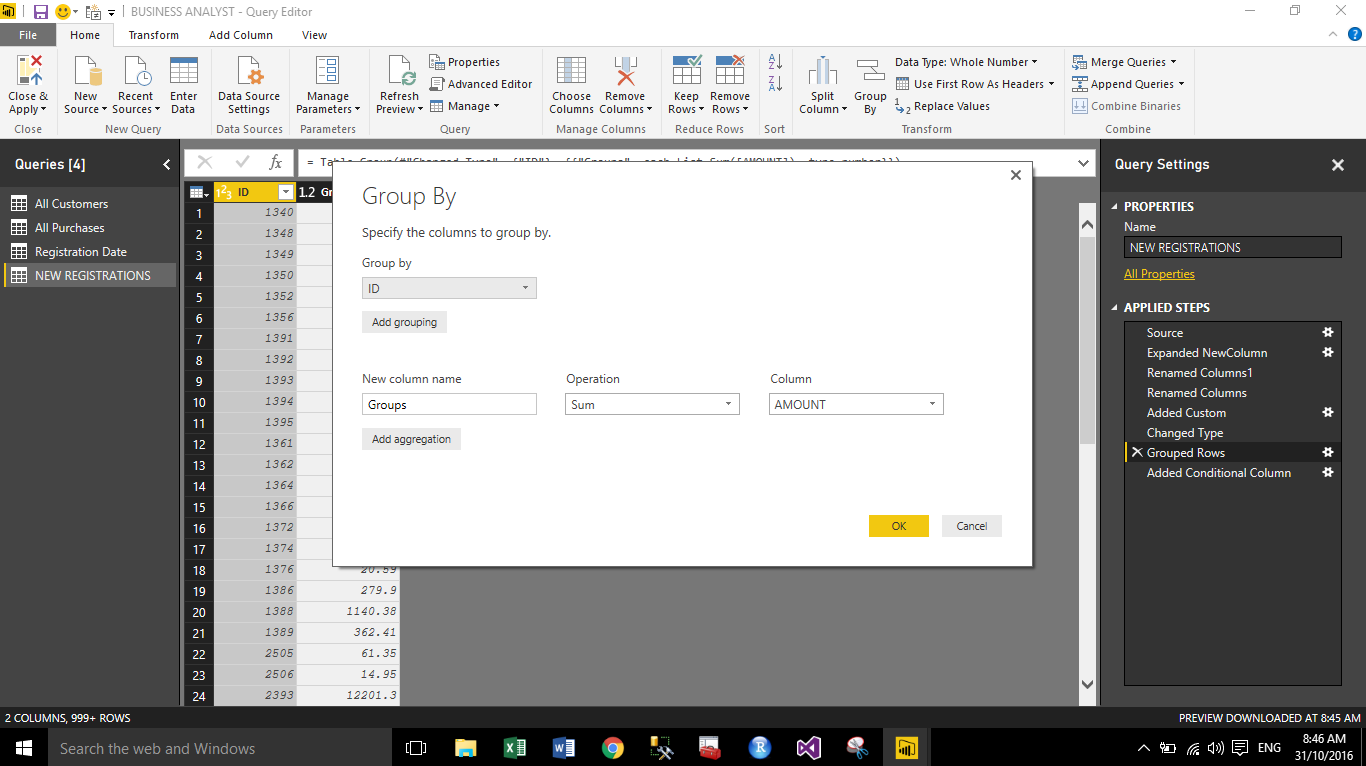Click the New column name field
Viewport: 1366px width, 766px height.
point(449,404)
